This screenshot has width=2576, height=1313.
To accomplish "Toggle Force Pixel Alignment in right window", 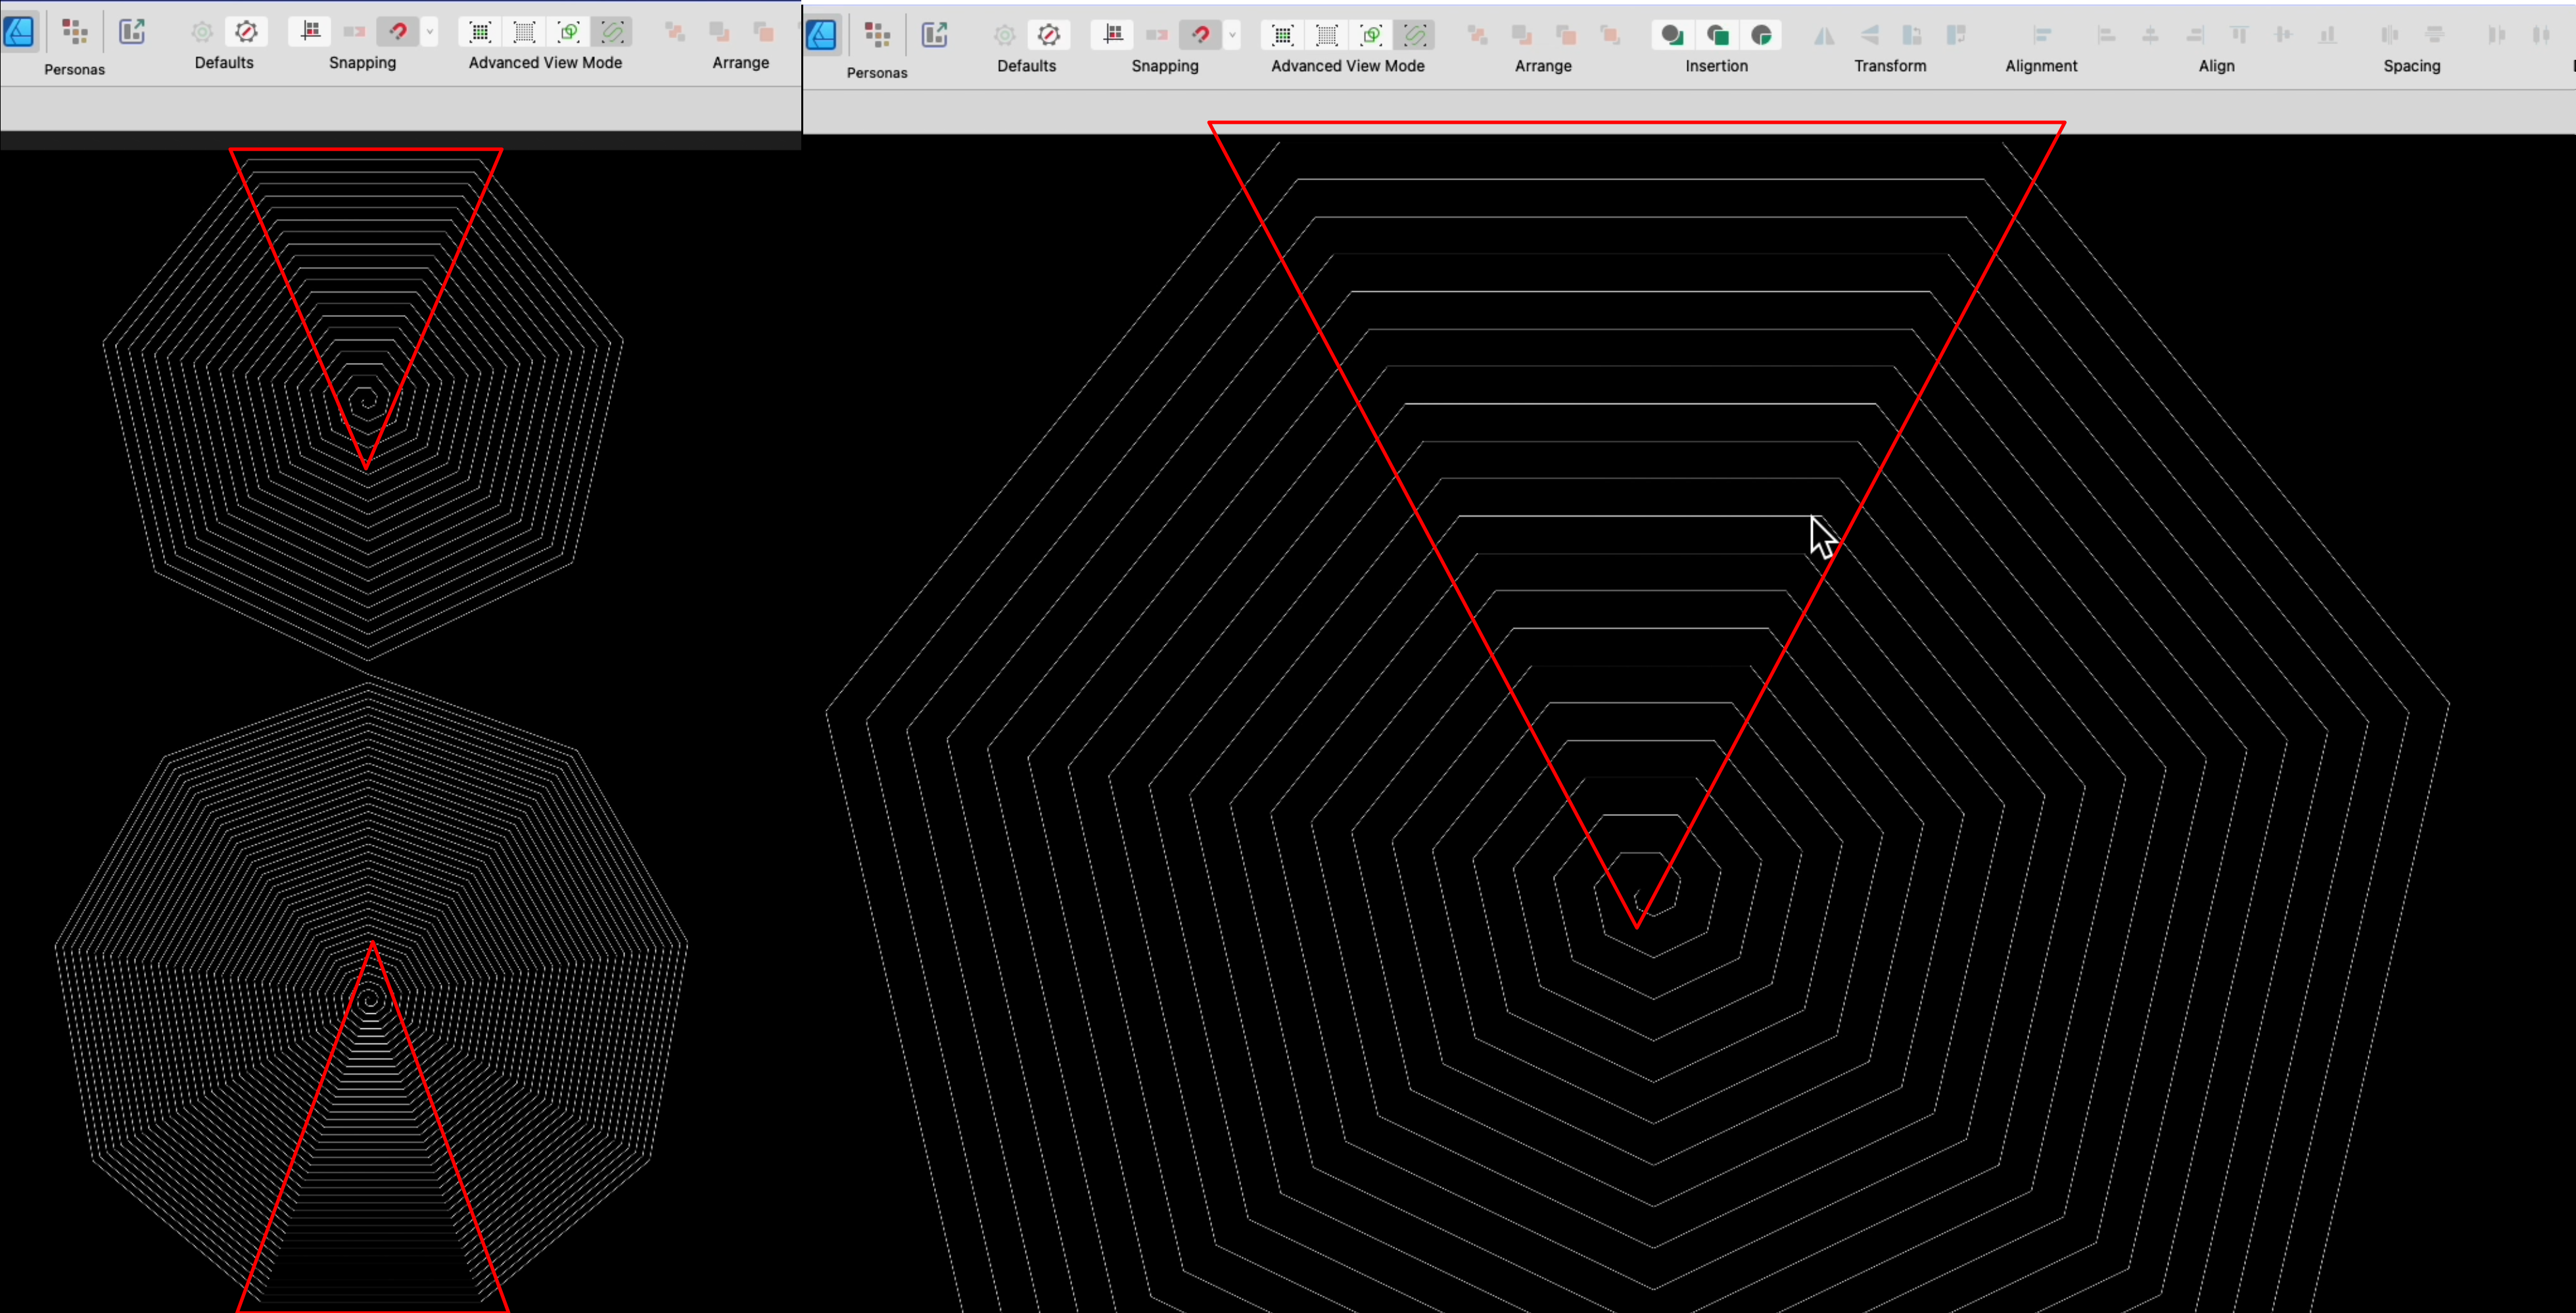I will coord(1113,35).
